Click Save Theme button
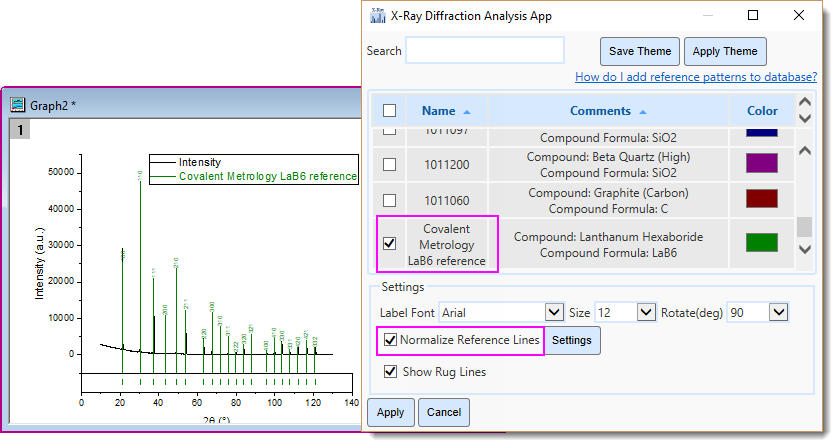 (640, 51)
